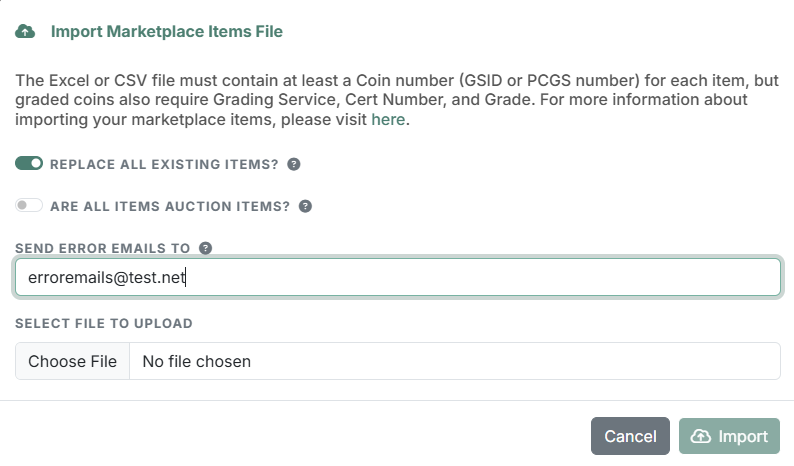Image resolution: width=794 pixels, height=466 pixels.
Task: Click the "Send Error Emails To" field label
Action: (x=102, y=248)
